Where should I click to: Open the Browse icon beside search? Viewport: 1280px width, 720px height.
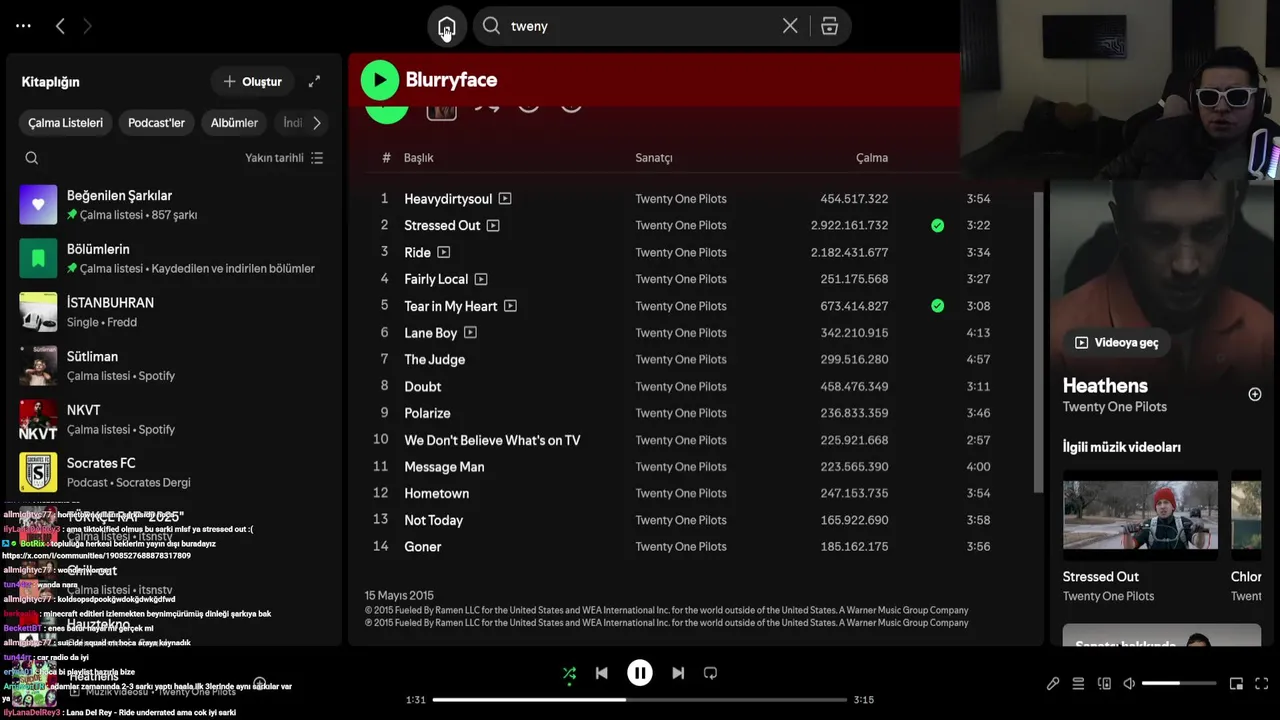[829, 26]
